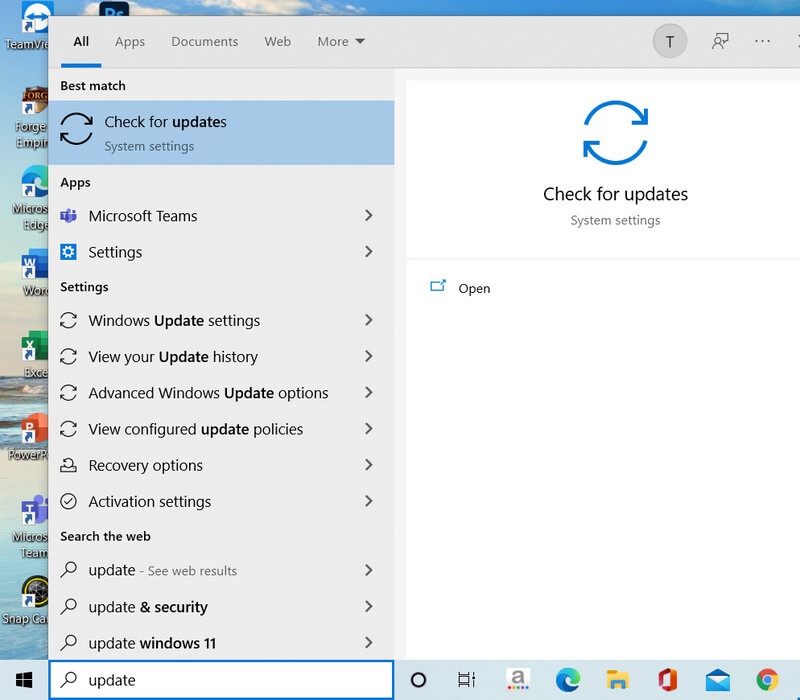Viewport: 800px width, 700px height.
Task: Select update & security web suggestion
Action: pos(221,607)
